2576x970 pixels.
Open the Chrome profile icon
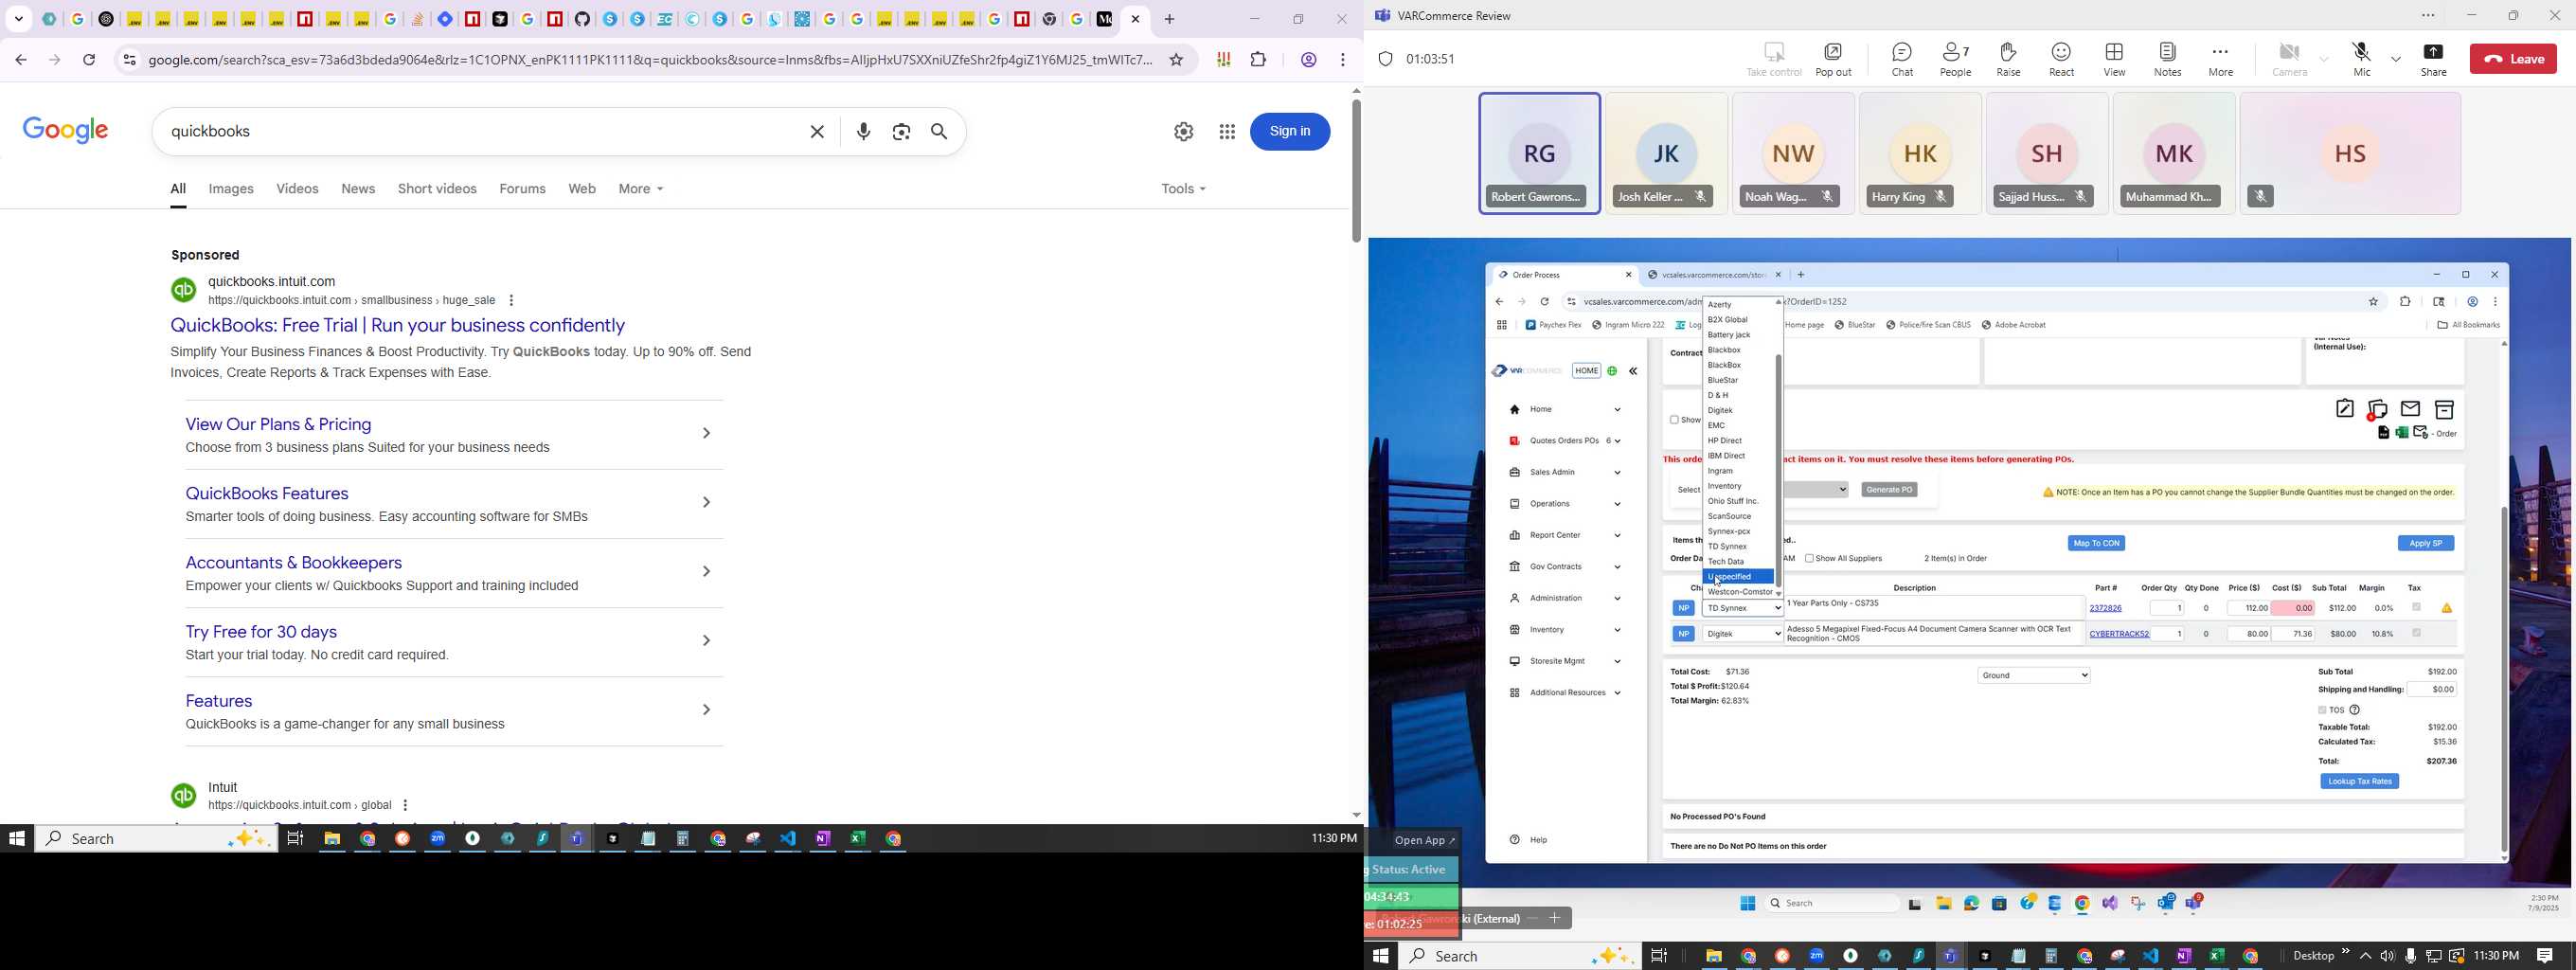(x=1308, y=60)
